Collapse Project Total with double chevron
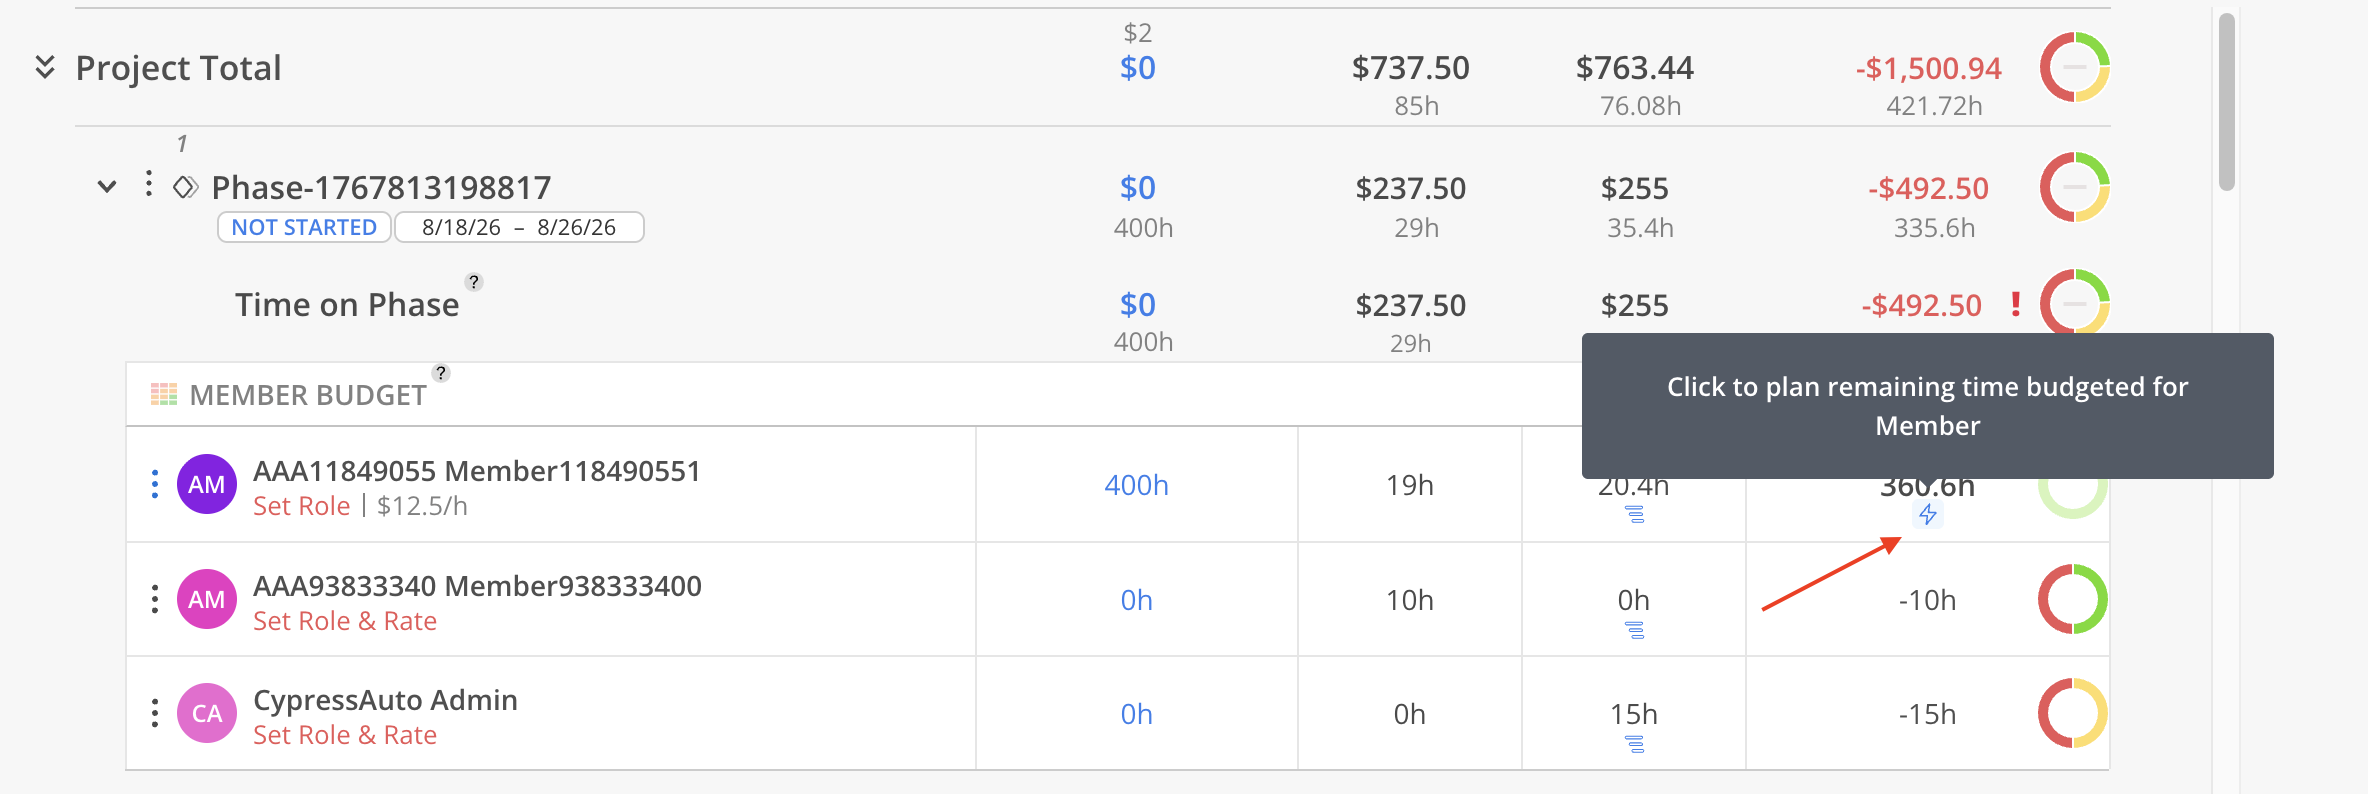The image size is (2368, 794). [x=45, y=67]
